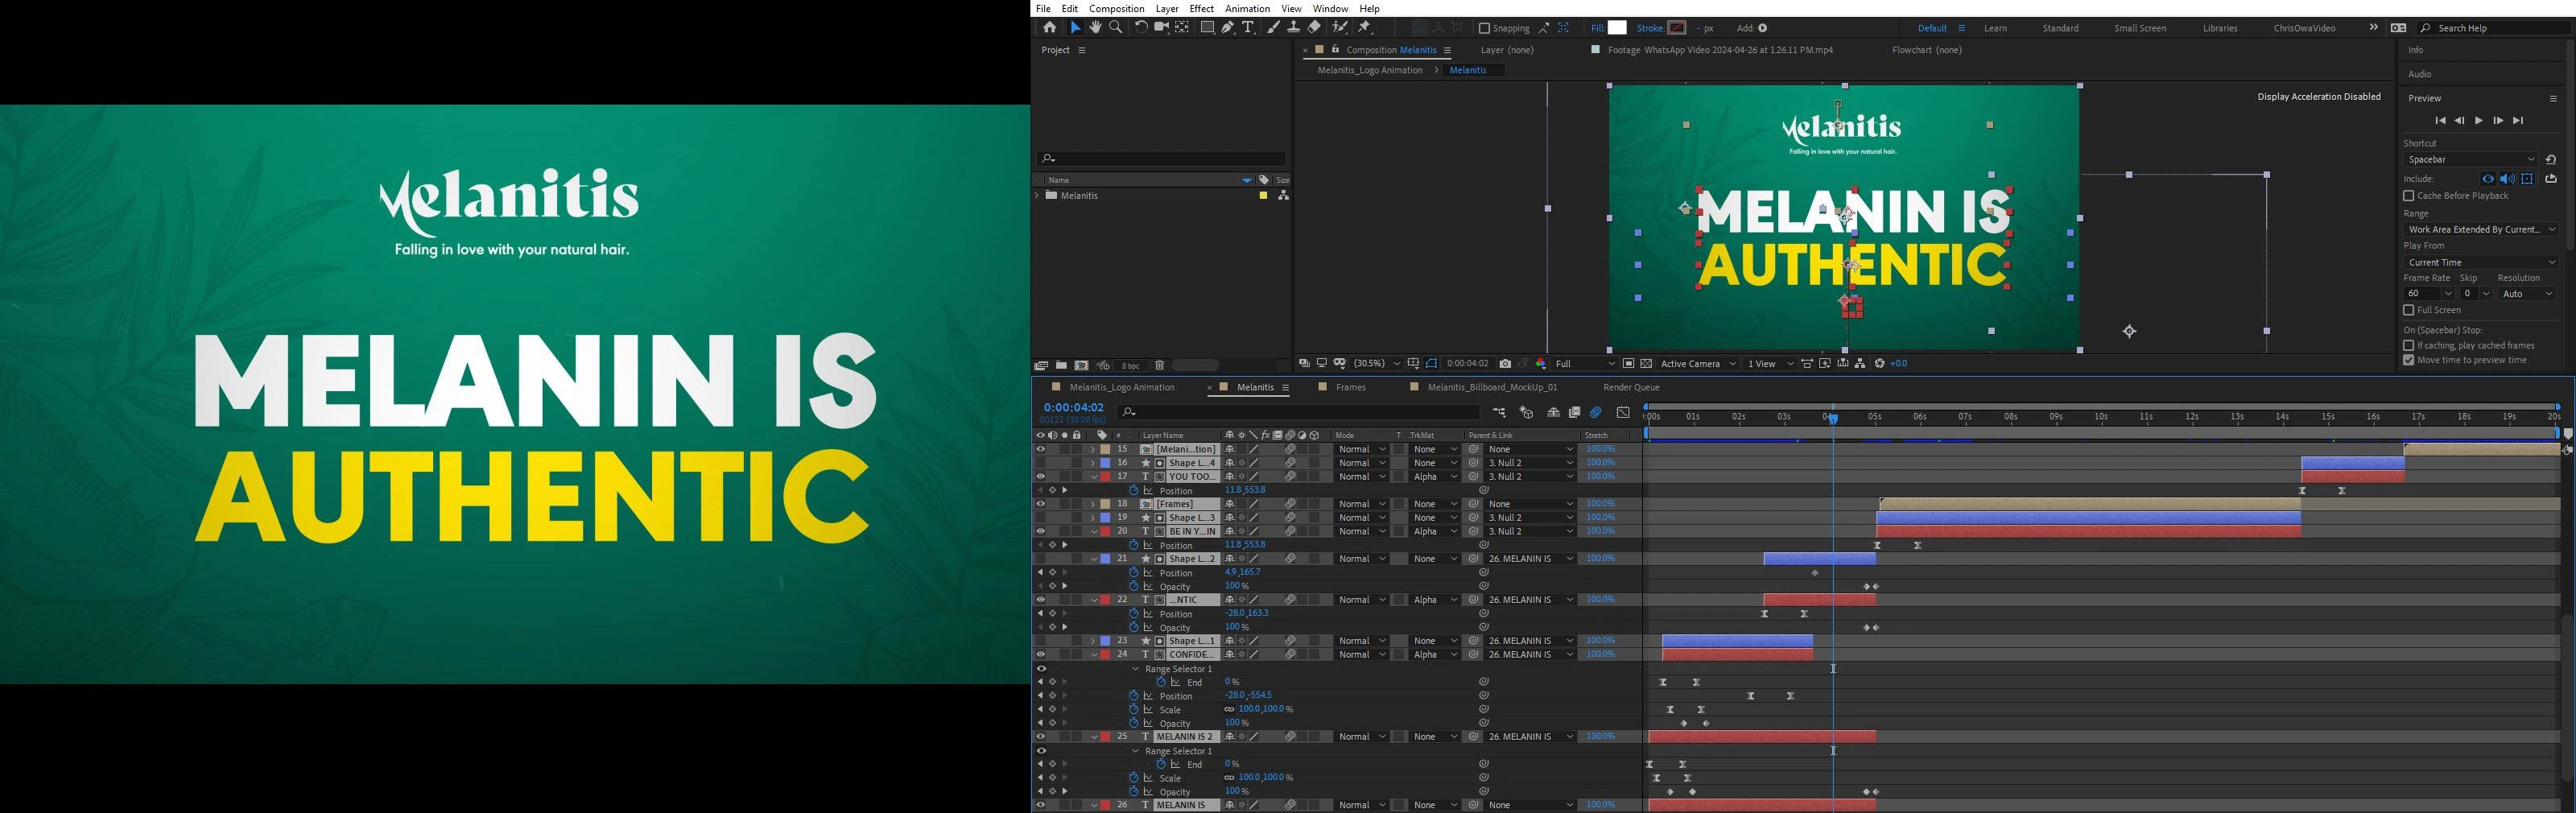2576x813 pixels.
Task: Switch to the Small Screen workspace
Action: click(x=2140, y=28)
